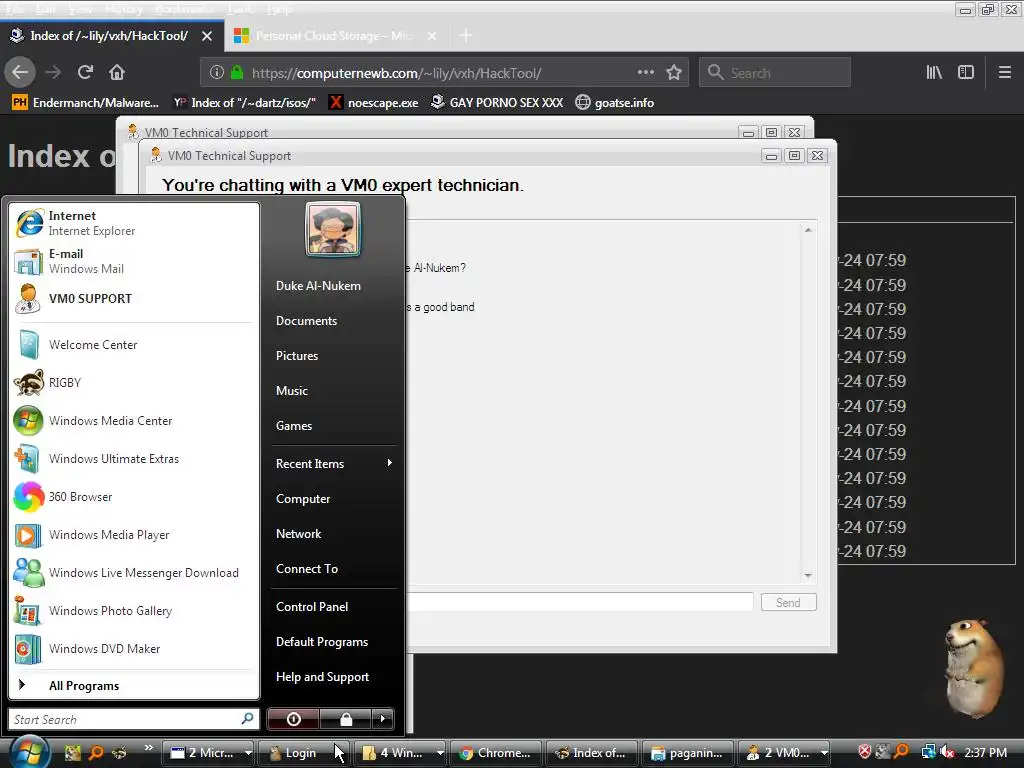
Task: Open Help and Support
Action: 334,677
